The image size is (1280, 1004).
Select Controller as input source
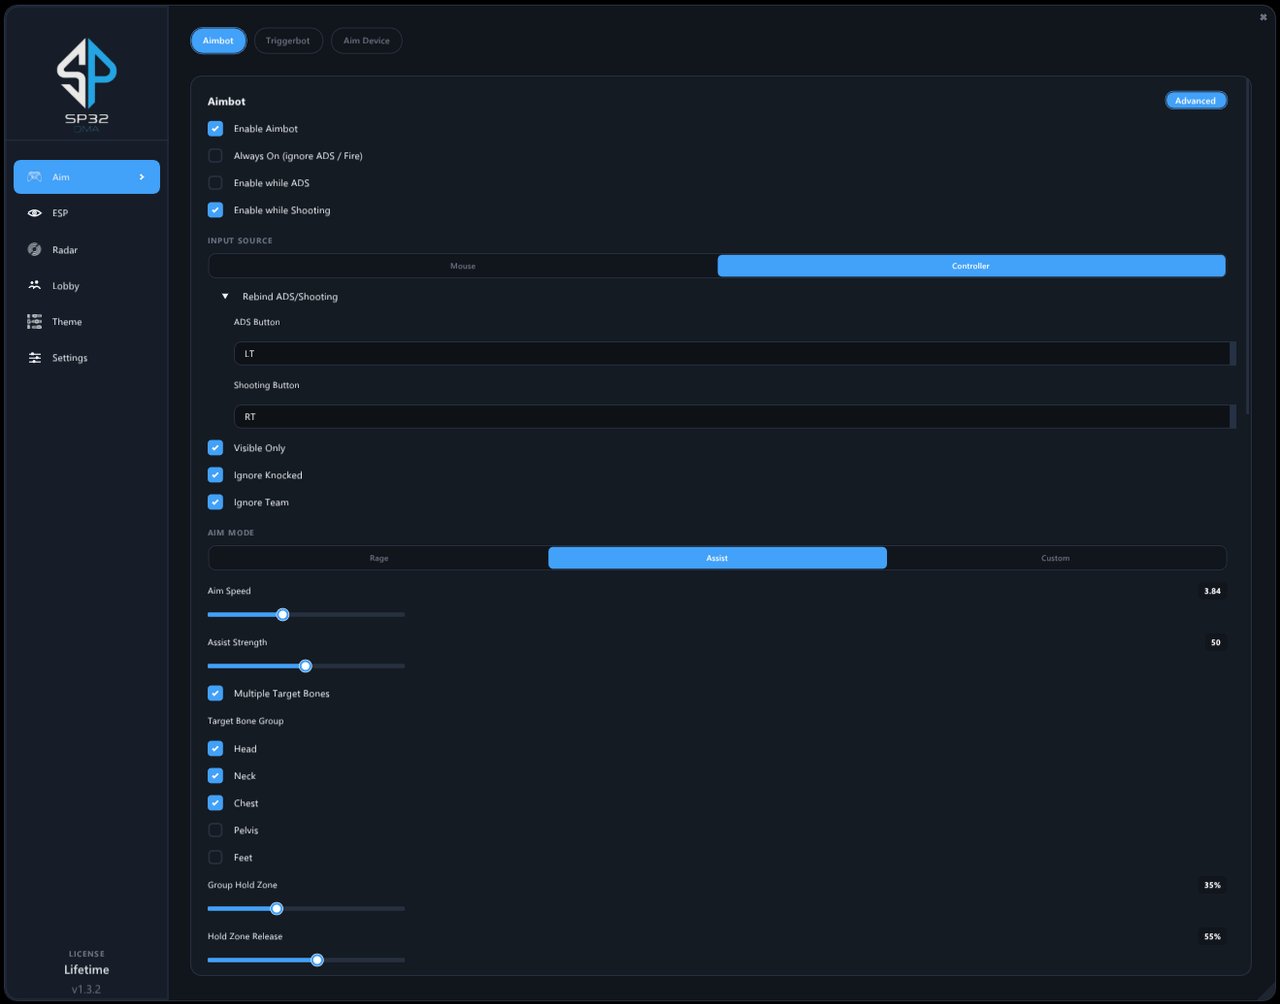(x=971, y=266)
